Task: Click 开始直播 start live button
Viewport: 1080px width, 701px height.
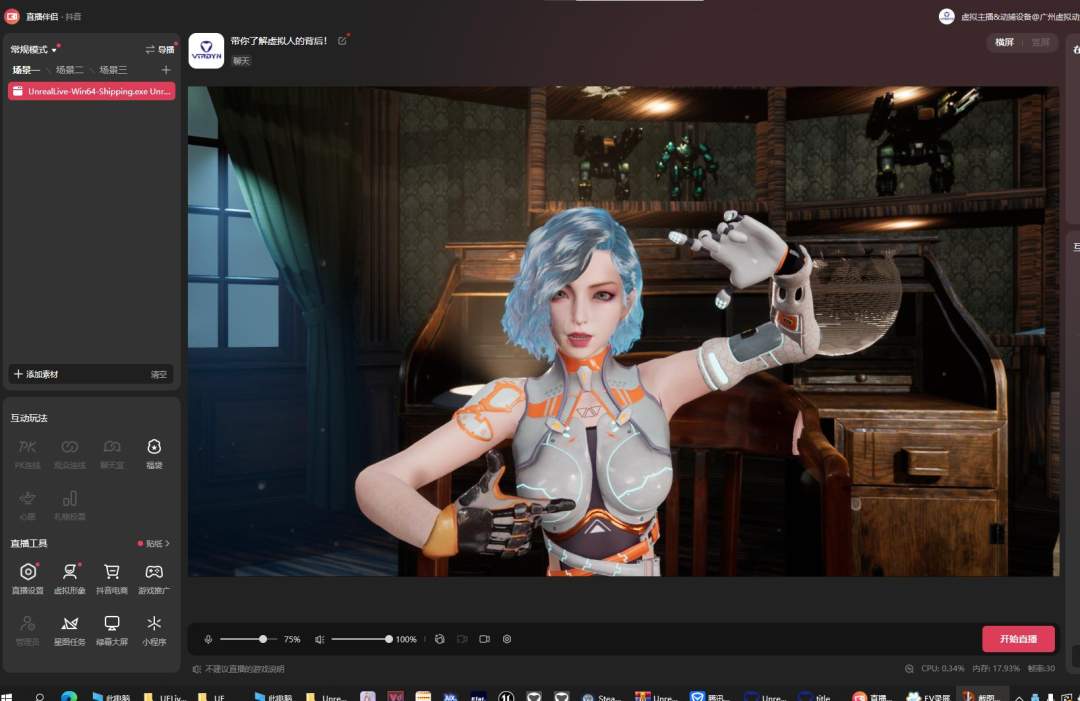Action: coord(1018,639)
